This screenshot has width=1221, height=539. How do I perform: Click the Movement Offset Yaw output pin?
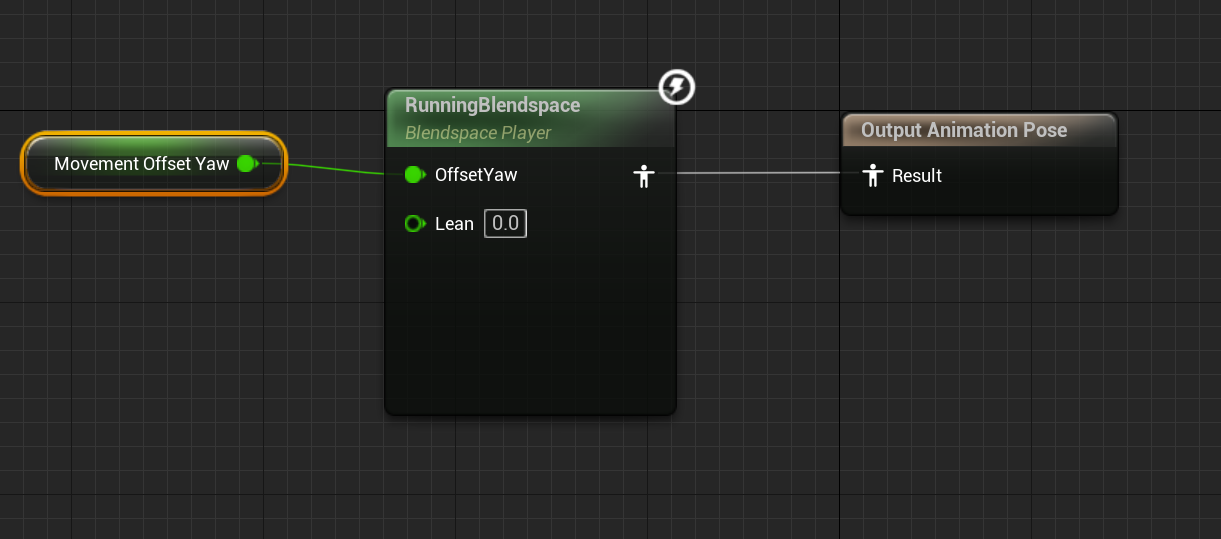click(248, 164)
